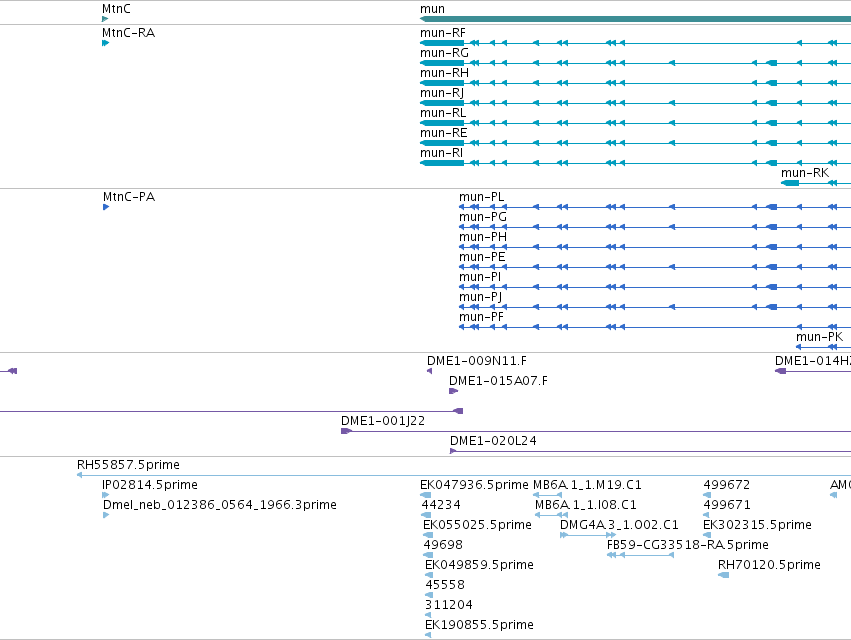Click the FB59-CG33518-RA.5prime label

tap(688, 544)
